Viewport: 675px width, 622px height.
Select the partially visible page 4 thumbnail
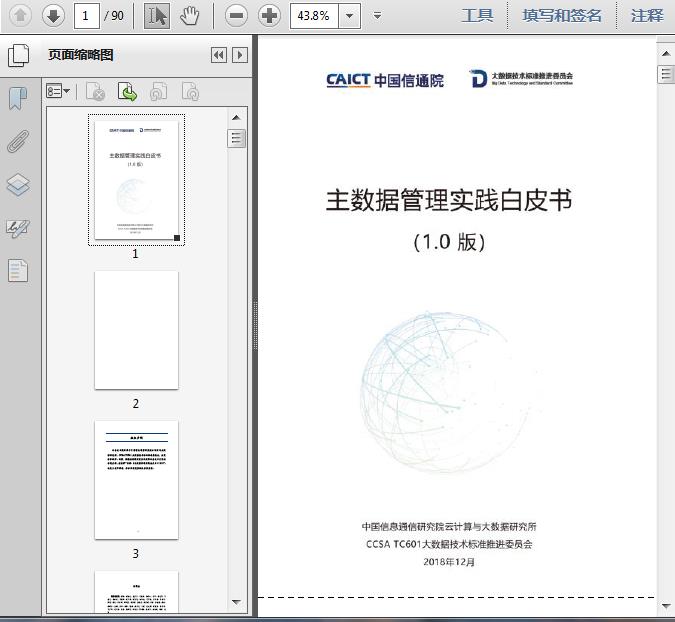click(136, 592)
